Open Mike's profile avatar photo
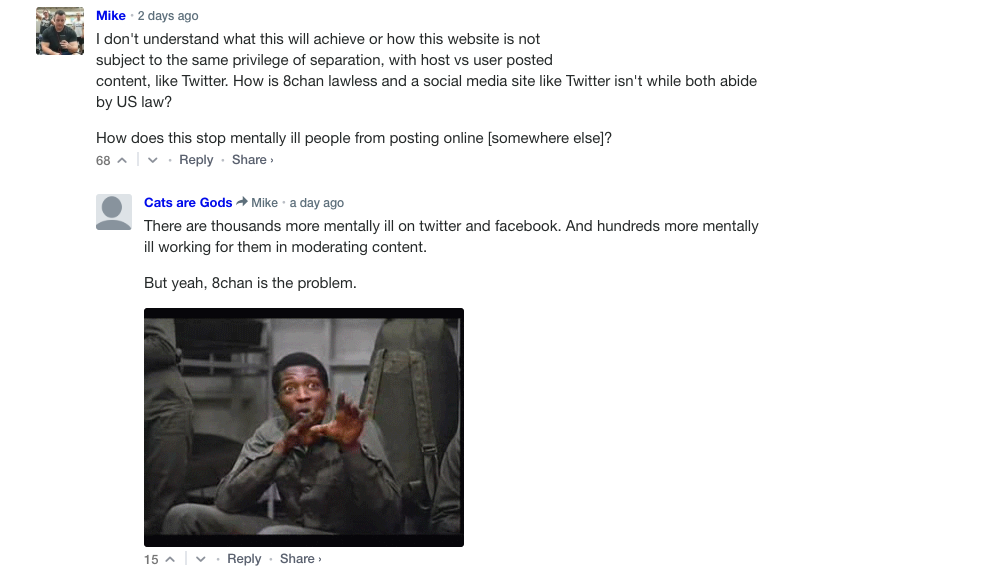This screenshot has width=993, height=567. [60, 31]
